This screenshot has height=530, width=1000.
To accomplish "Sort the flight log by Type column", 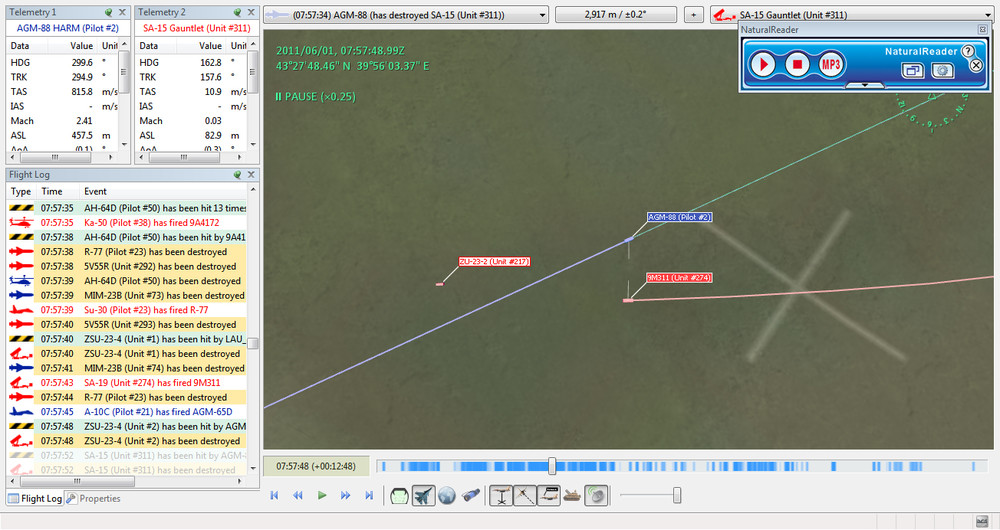I will tap(21, 191).
